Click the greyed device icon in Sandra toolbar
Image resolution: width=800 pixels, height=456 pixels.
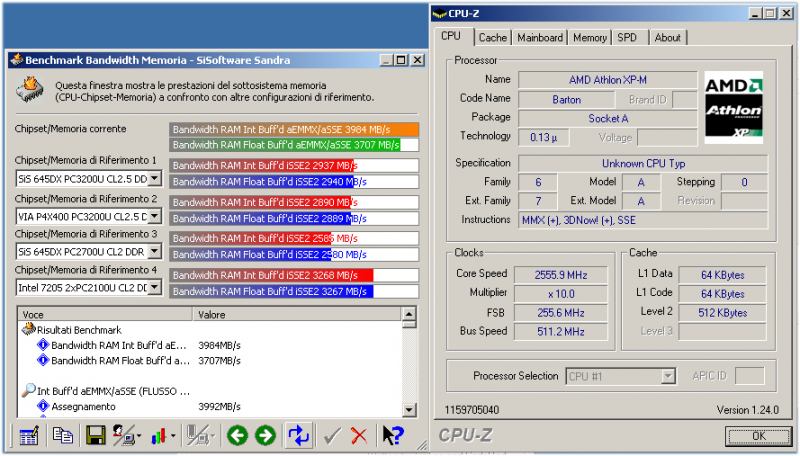[197, 436]
